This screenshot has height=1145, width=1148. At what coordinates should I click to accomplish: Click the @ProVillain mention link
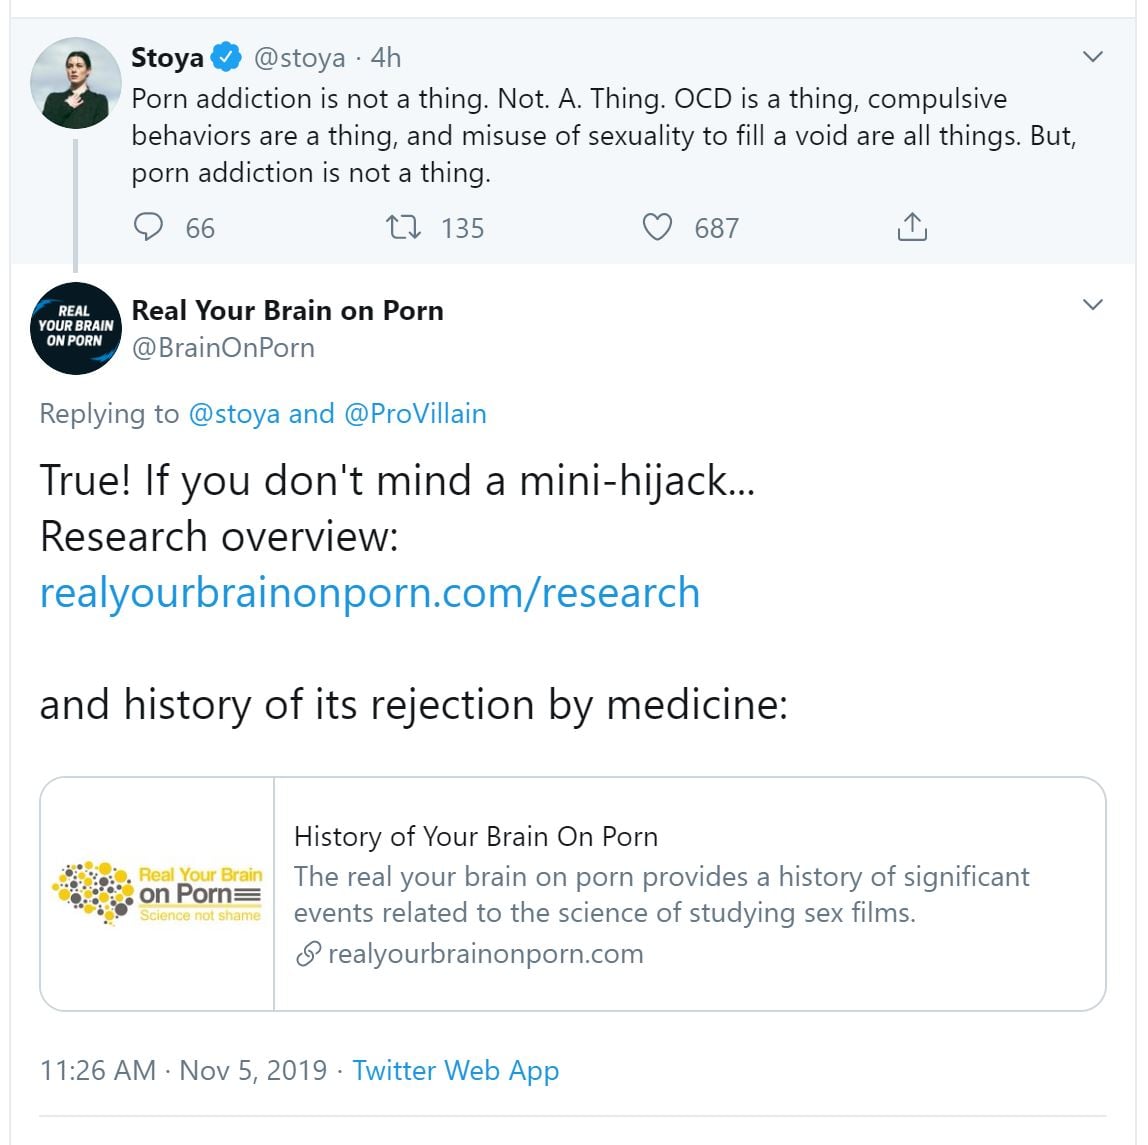[415, 414]
